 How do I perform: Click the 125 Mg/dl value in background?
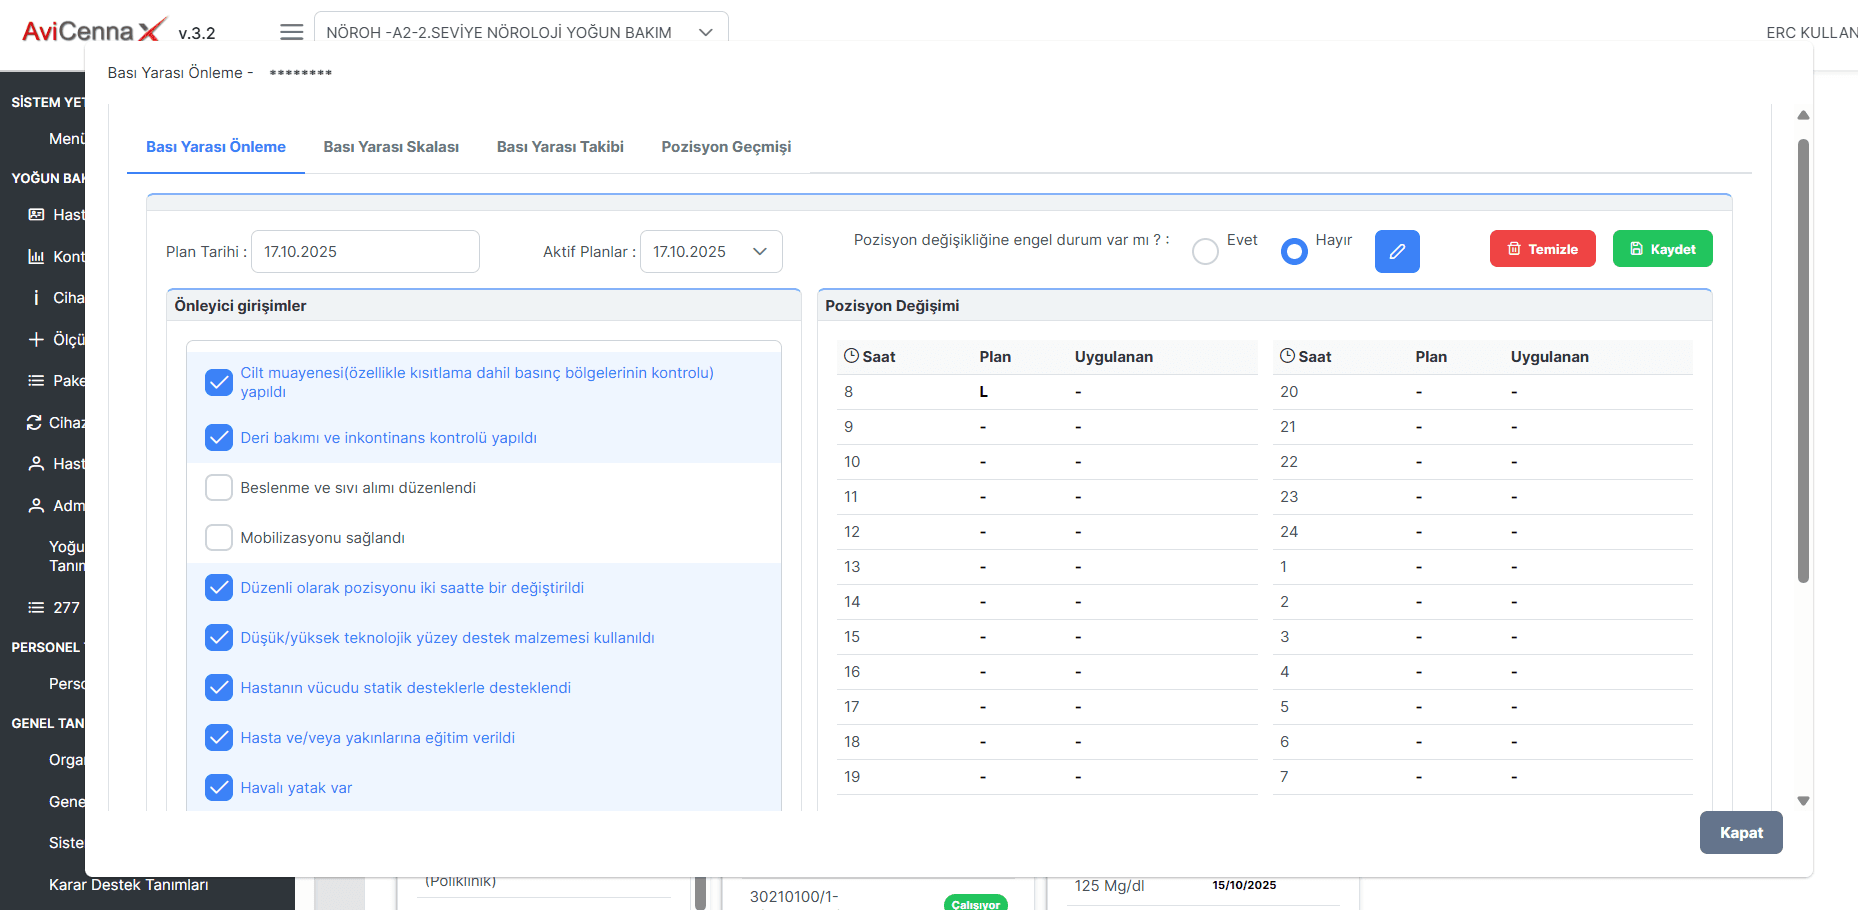coord(1109,886)
